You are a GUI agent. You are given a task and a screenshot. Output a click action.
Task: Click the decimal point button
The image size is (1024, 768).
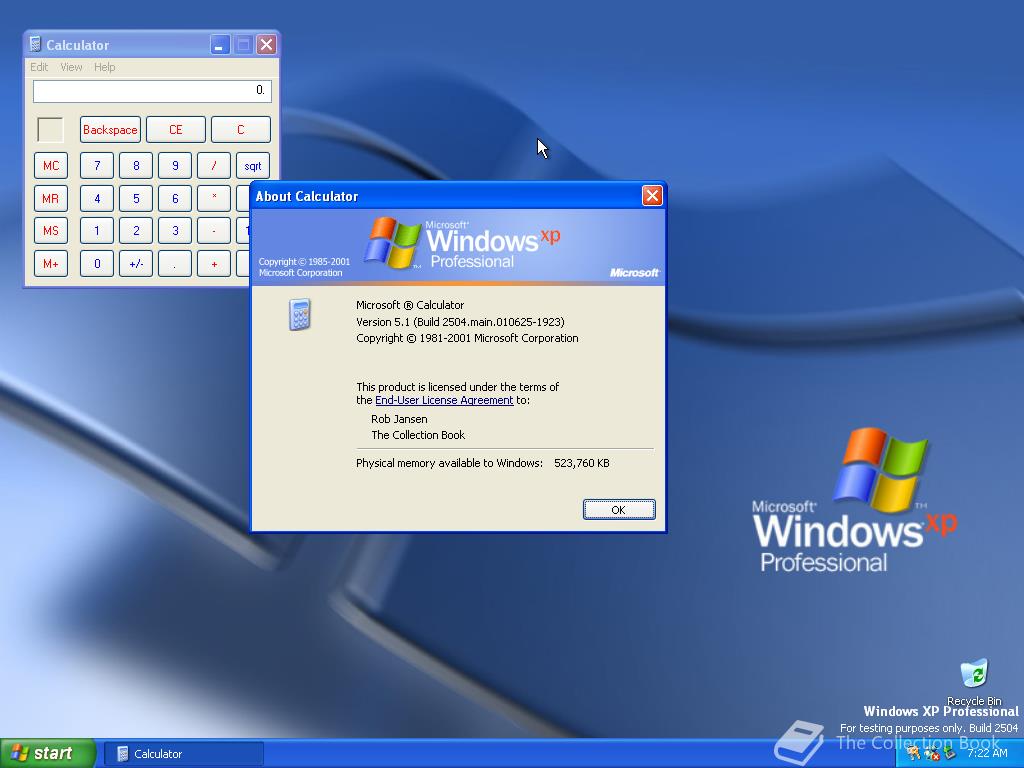point(175,264)
